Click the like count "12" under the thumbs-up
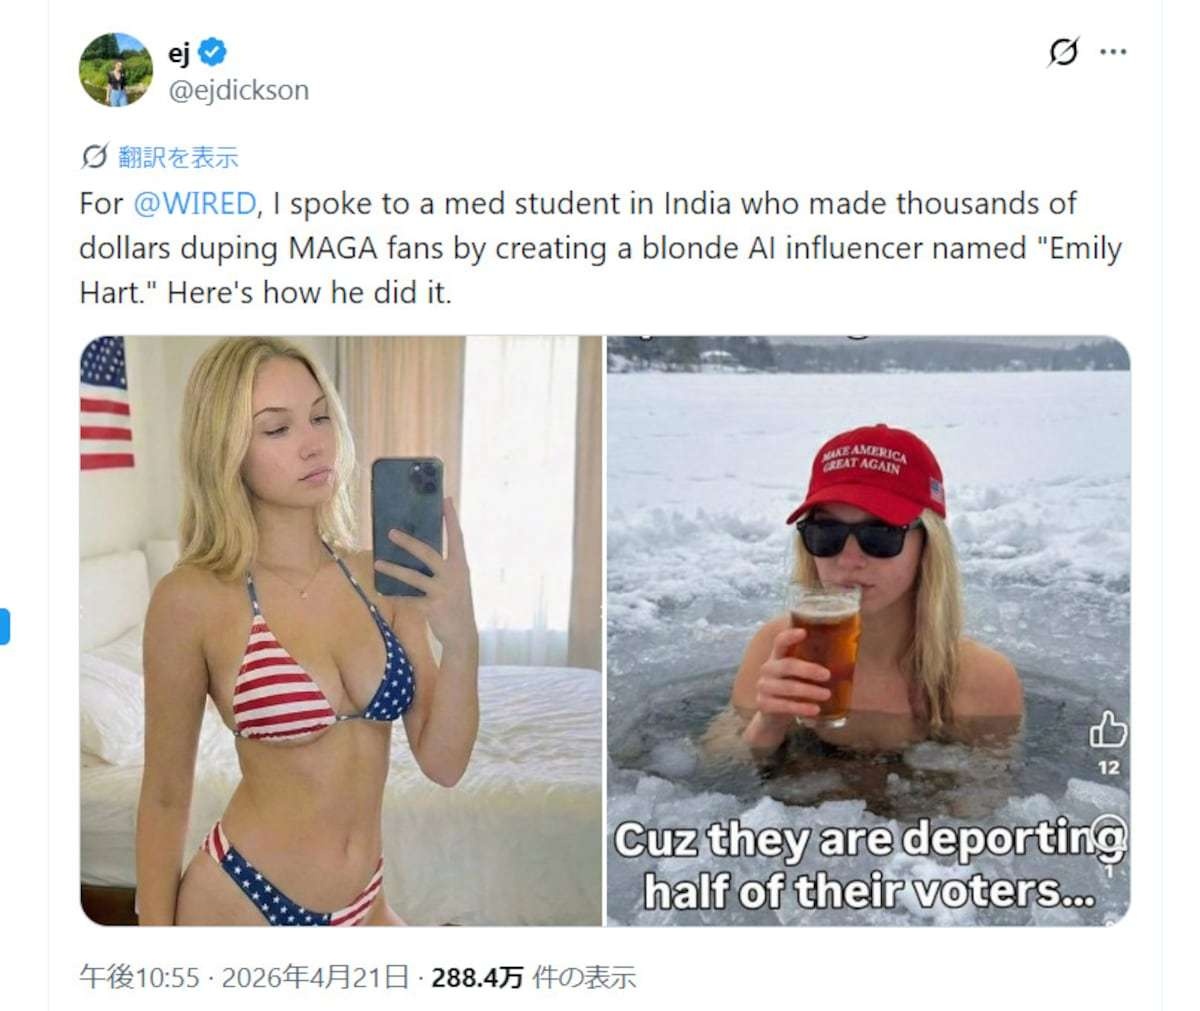 1109,768
